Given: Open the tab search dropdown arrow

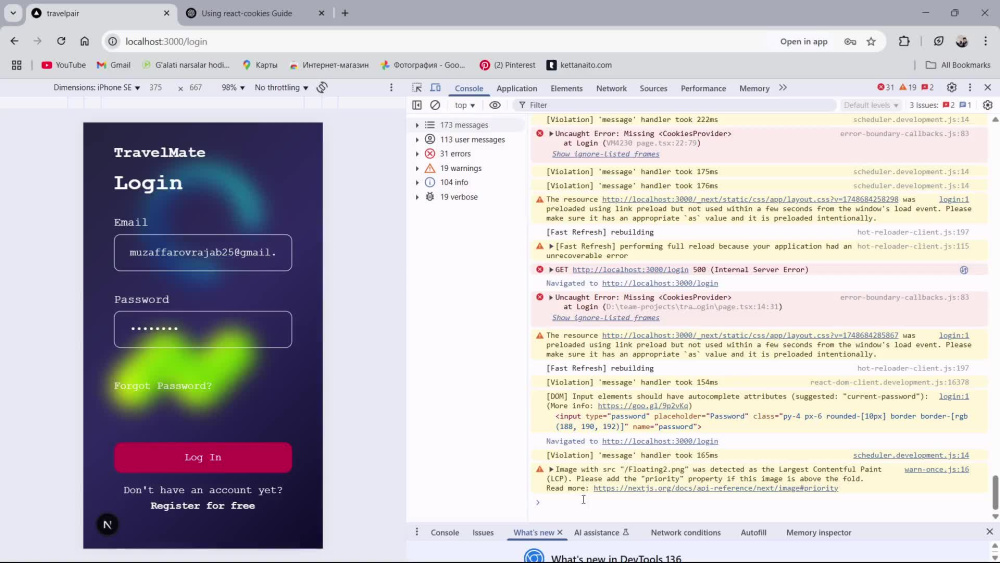Looking at the screenshot, I should coord(13,13).
